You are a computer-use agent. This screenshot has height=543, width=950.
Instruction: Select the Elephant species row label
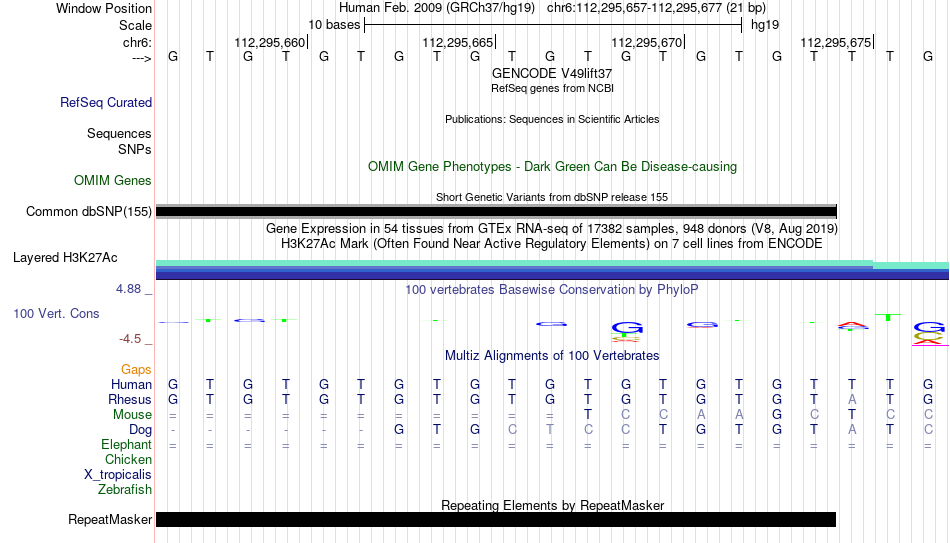click(x=127, y=445)
